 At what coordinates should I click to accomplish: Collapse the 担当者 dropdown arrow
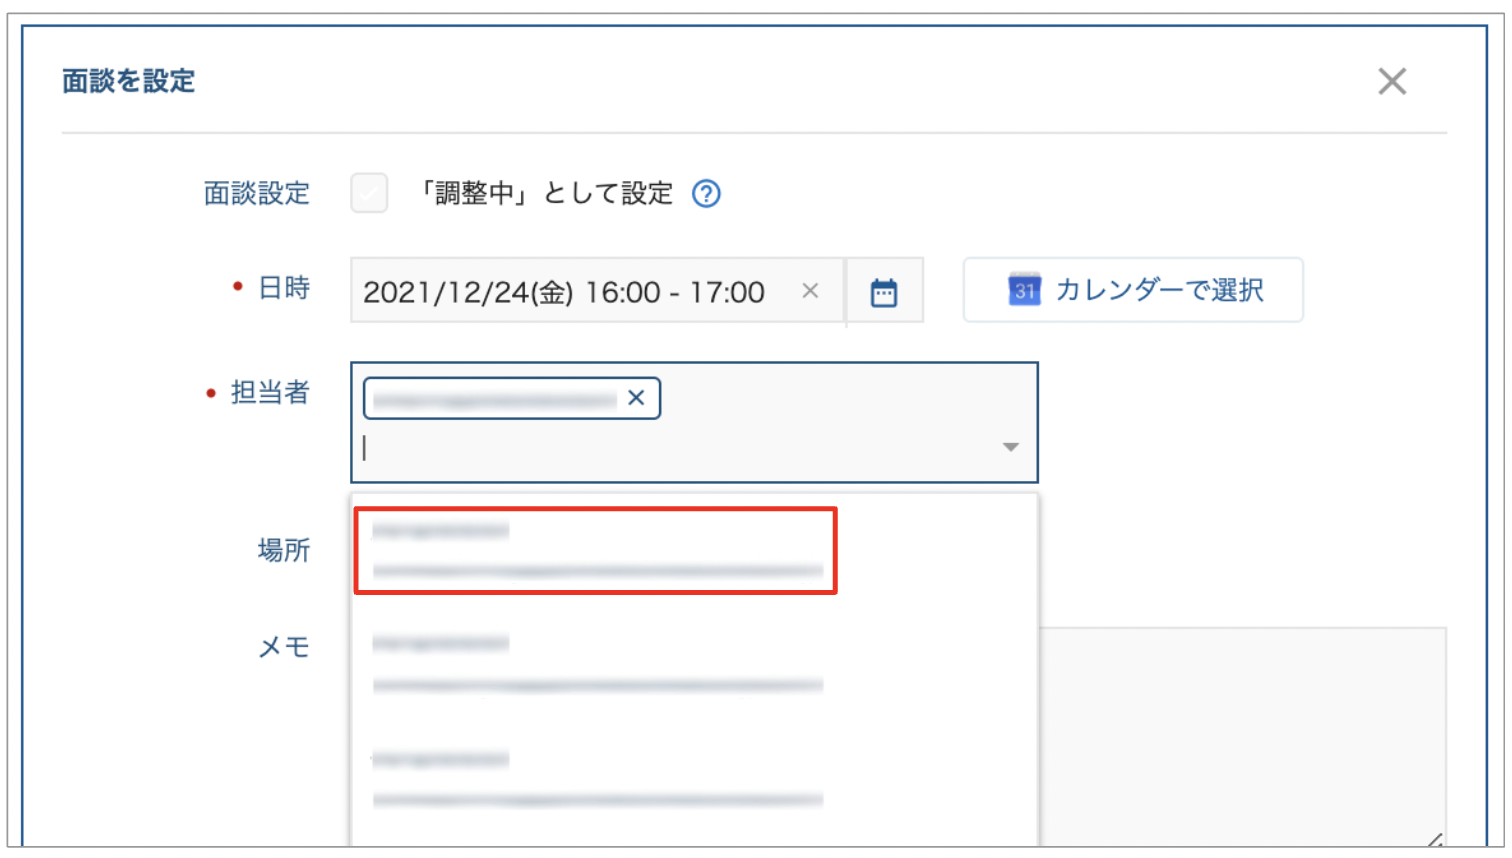pos(1011,447)
